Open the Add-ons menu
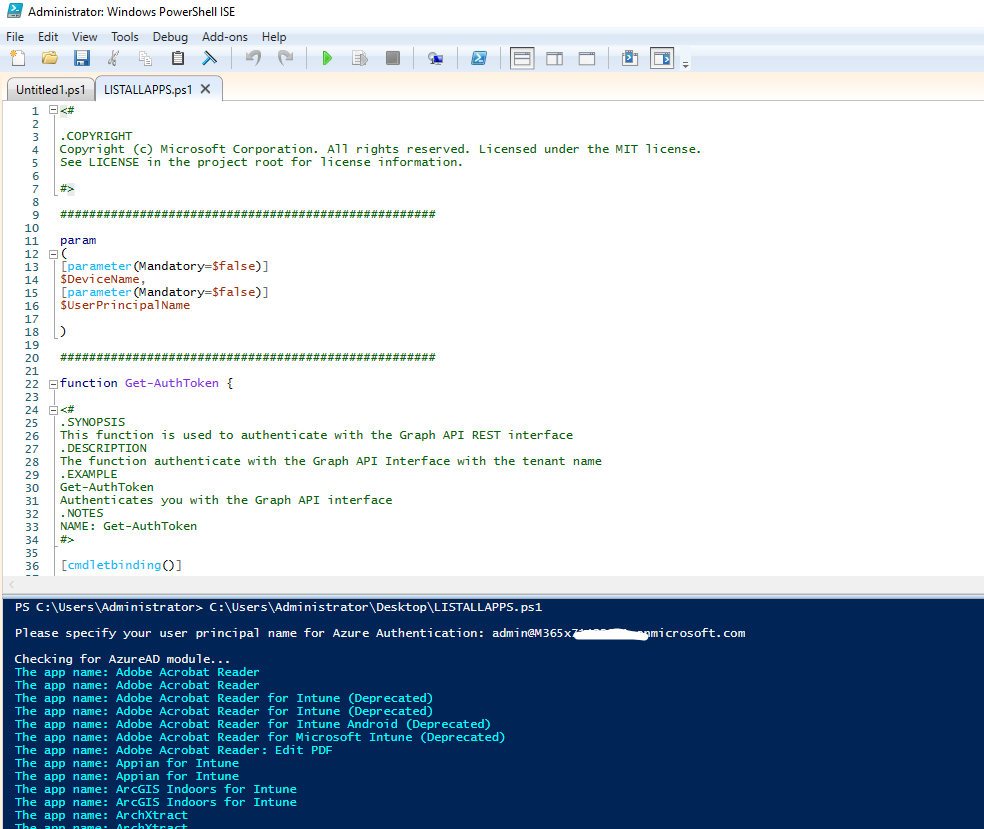Screen dimensions: 984x829 tap(225, 37)
